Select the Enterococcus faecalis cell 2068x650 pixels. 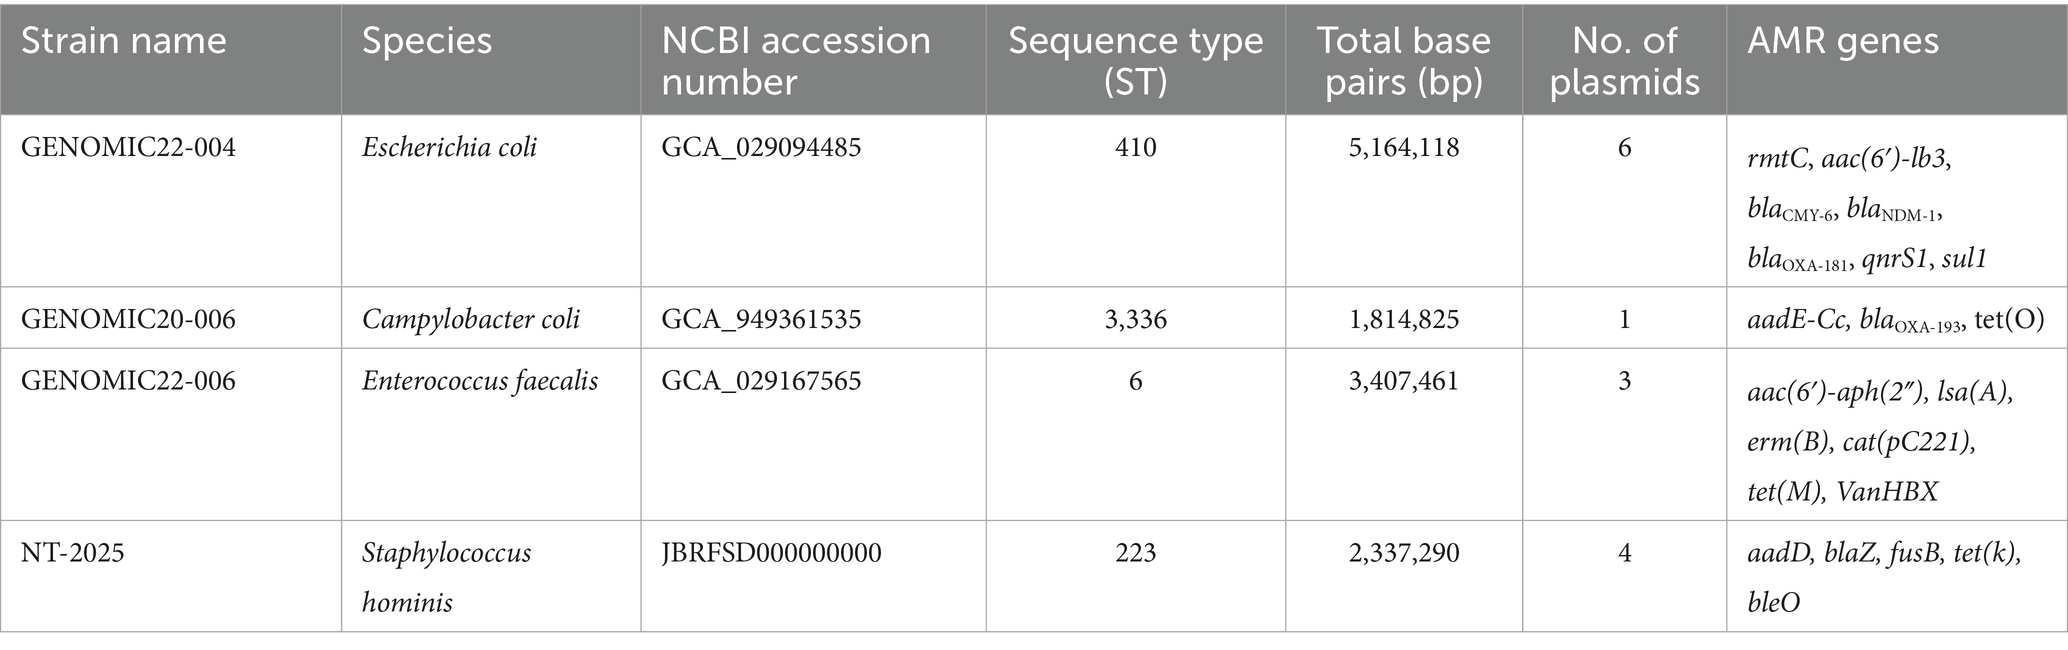tap(480, 381)
